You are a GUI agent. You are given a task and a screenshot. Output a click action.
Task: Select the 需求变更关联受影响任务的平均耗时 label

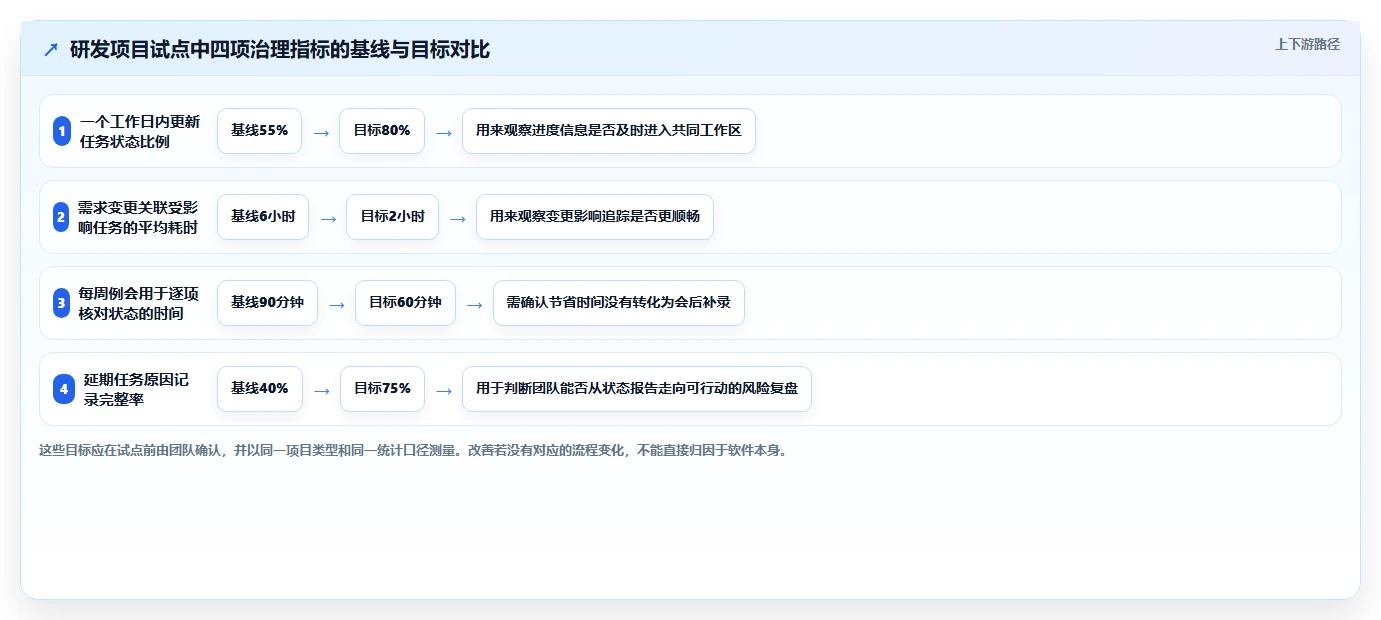(x=138, y=217)
